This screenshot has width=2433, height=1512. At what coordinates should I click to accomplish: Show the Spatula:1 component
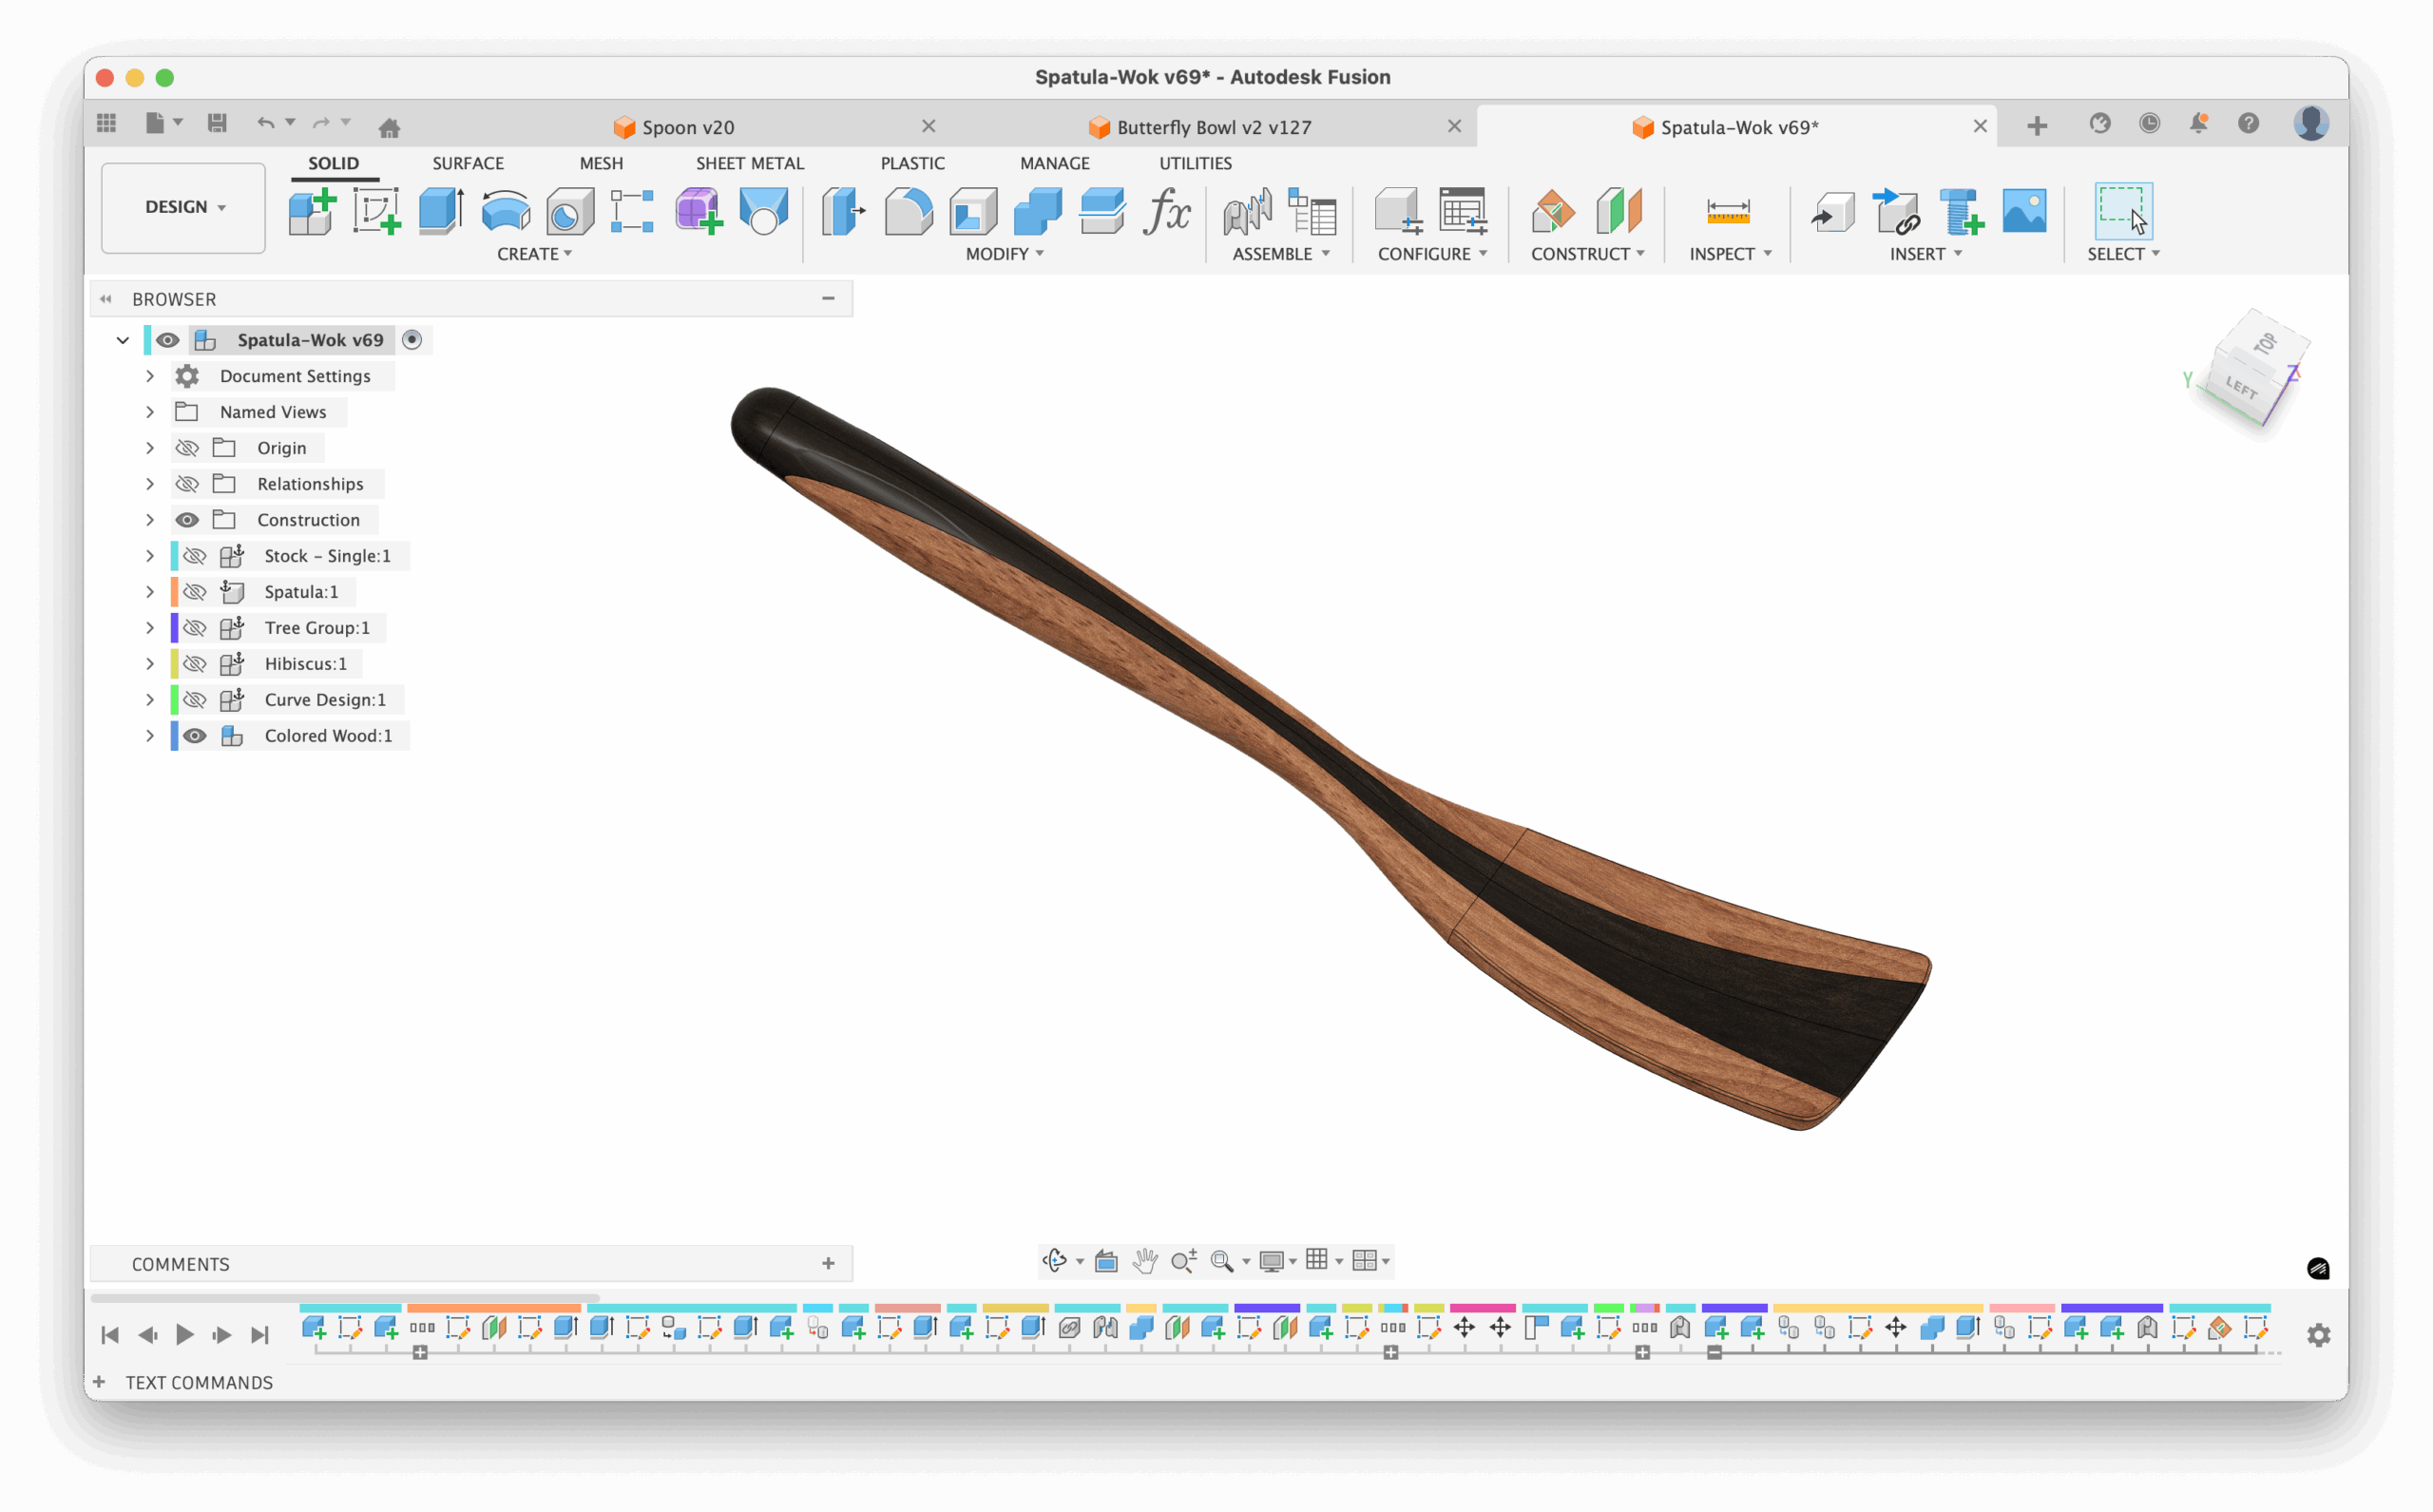(x=195, y=592)
